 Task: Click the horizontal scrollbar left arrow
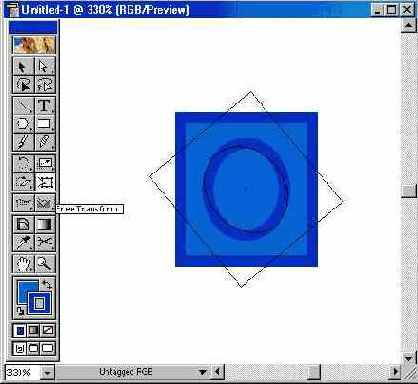[x=218, y=371]
